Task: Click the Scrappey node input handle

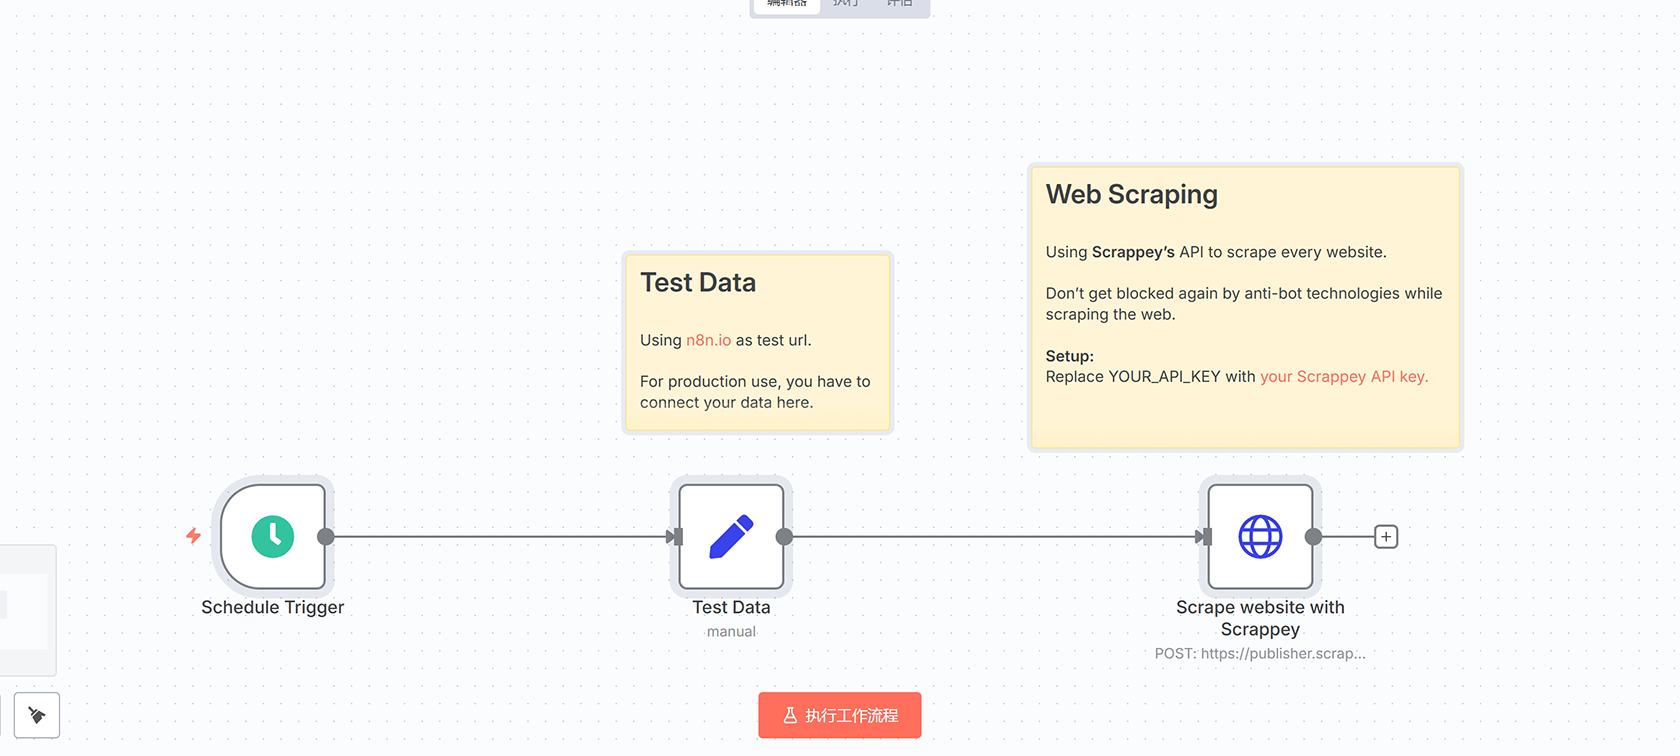Action: [1206, 537]
